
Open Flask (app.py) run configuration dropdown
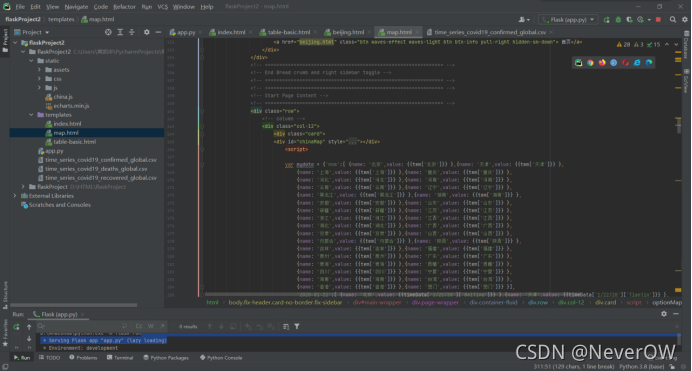pos(568,20)
